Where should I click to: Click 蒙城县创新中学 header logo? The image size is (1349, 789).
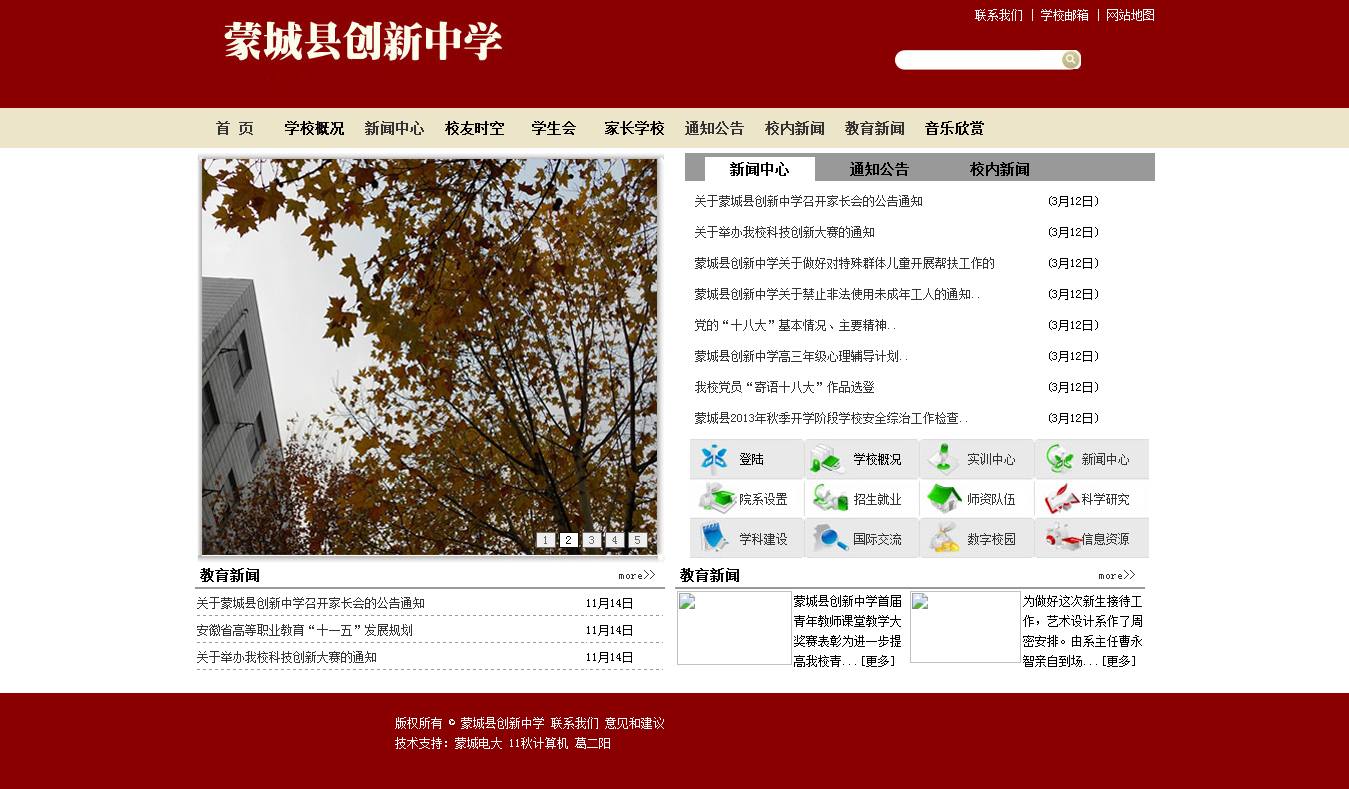[x=363, y=42]
